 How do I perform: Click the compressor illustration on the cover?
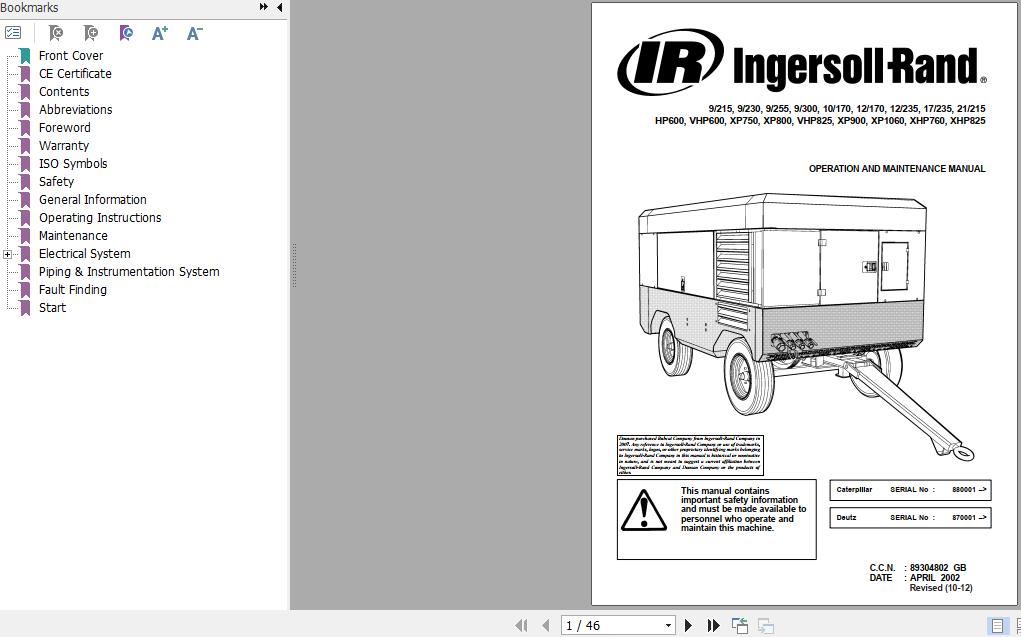805,326
